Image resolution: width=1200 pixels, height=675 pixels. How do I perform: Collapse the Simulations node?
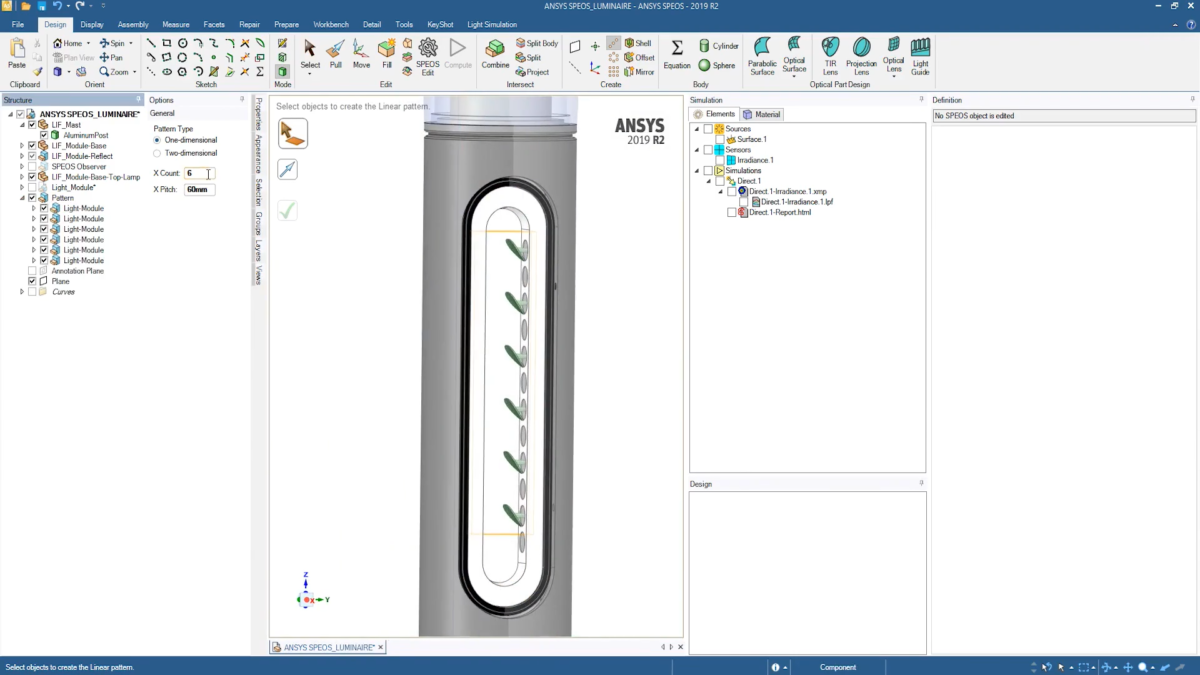[x=697, y=171]
